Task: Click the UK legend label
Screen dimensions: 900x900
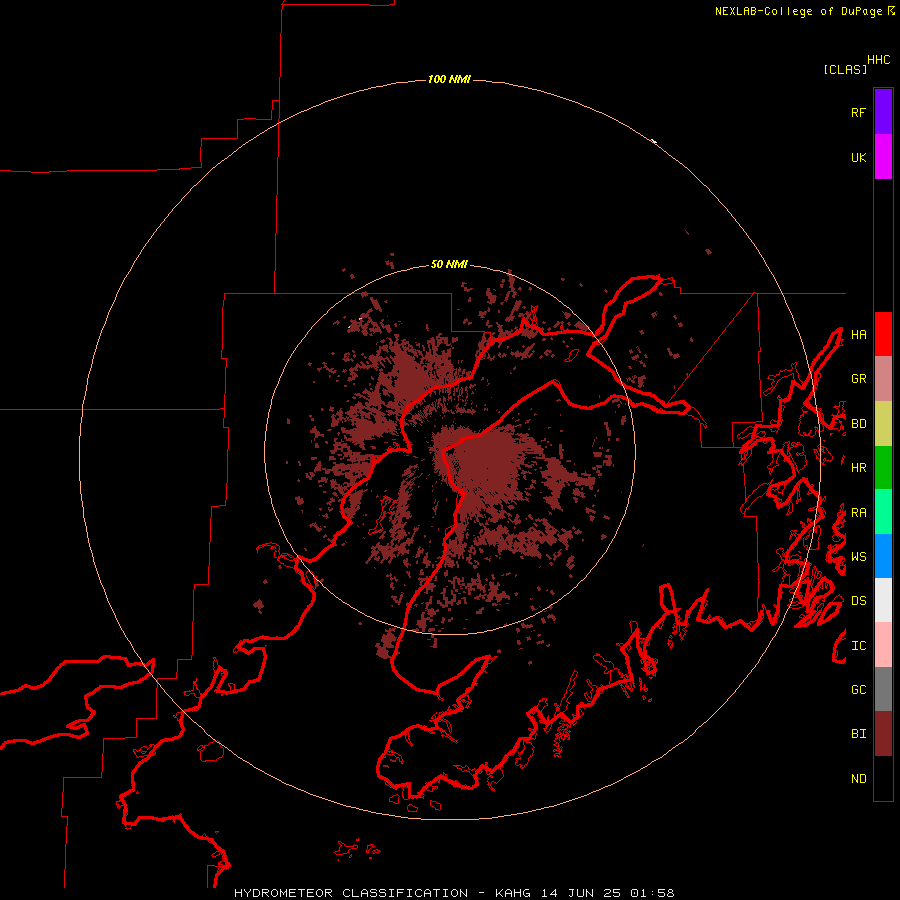Action: coord(858,157)
